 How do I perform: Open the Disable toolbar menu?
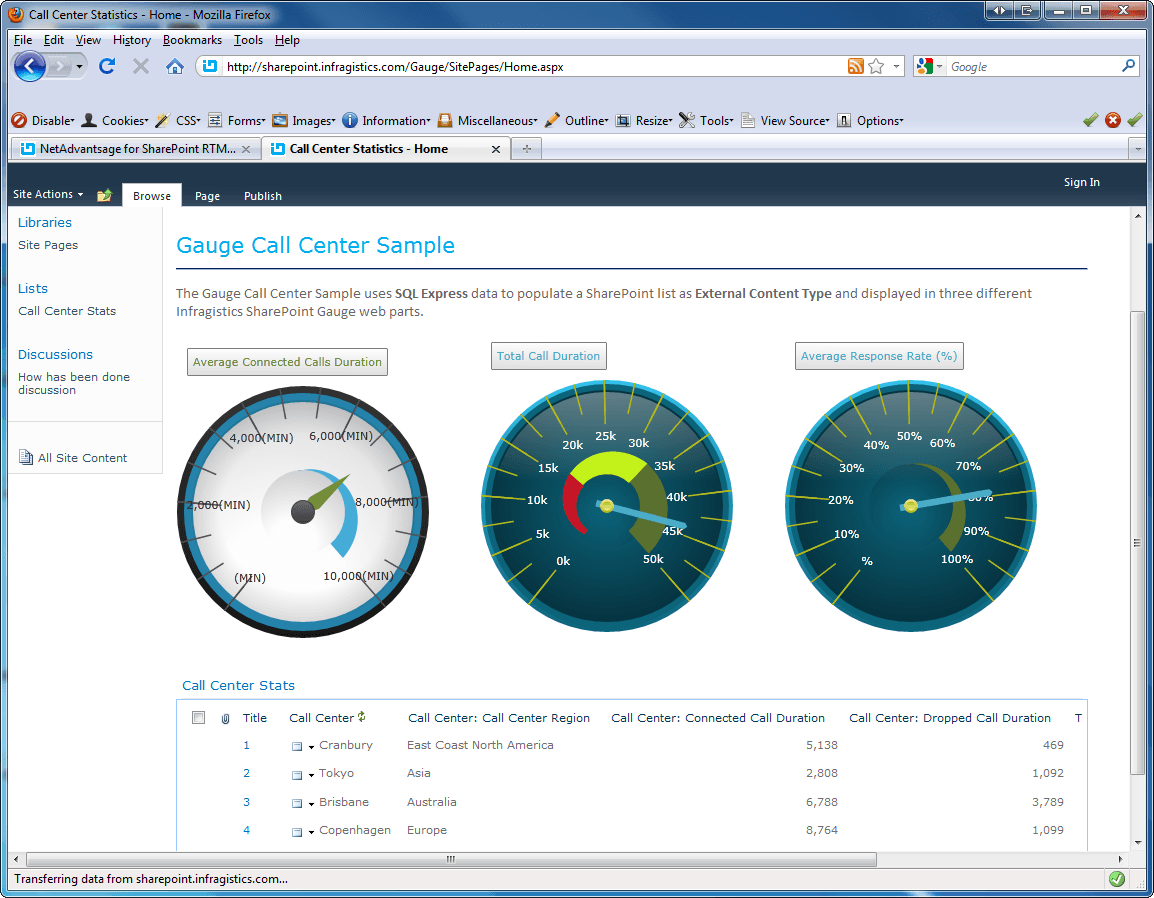click(43, 121)
